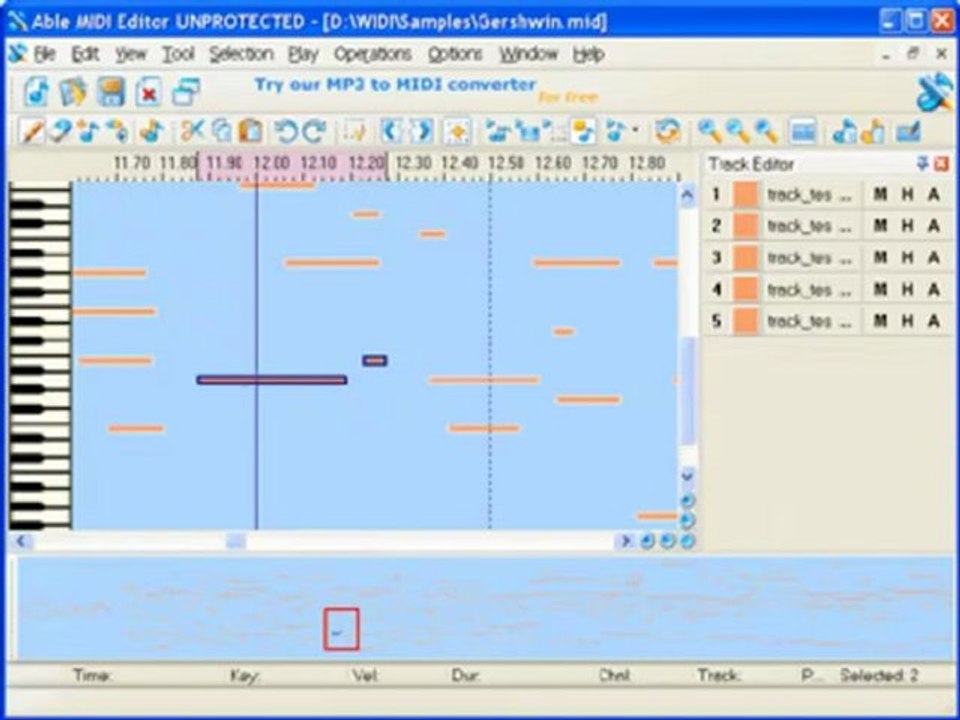Click the Able MIDI Editor logo at toolbar right

tap(935, 92)
